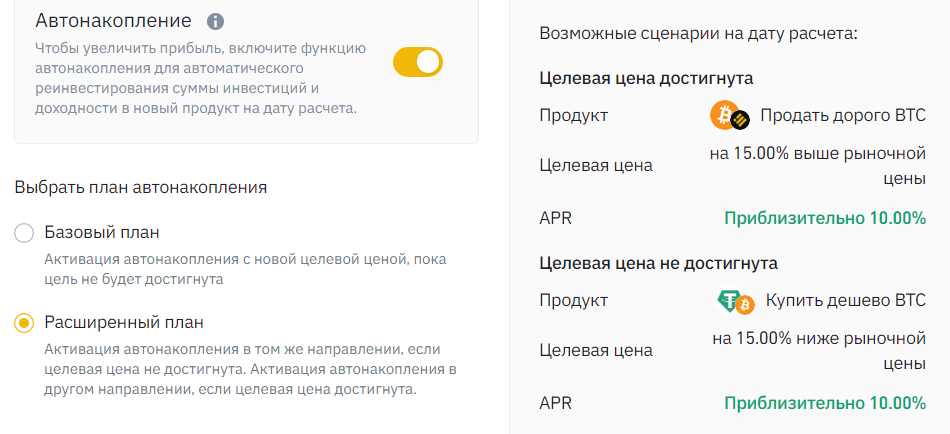Select the Базовый план radio button
The image size is (950, 434).
[x=24, y=234]
